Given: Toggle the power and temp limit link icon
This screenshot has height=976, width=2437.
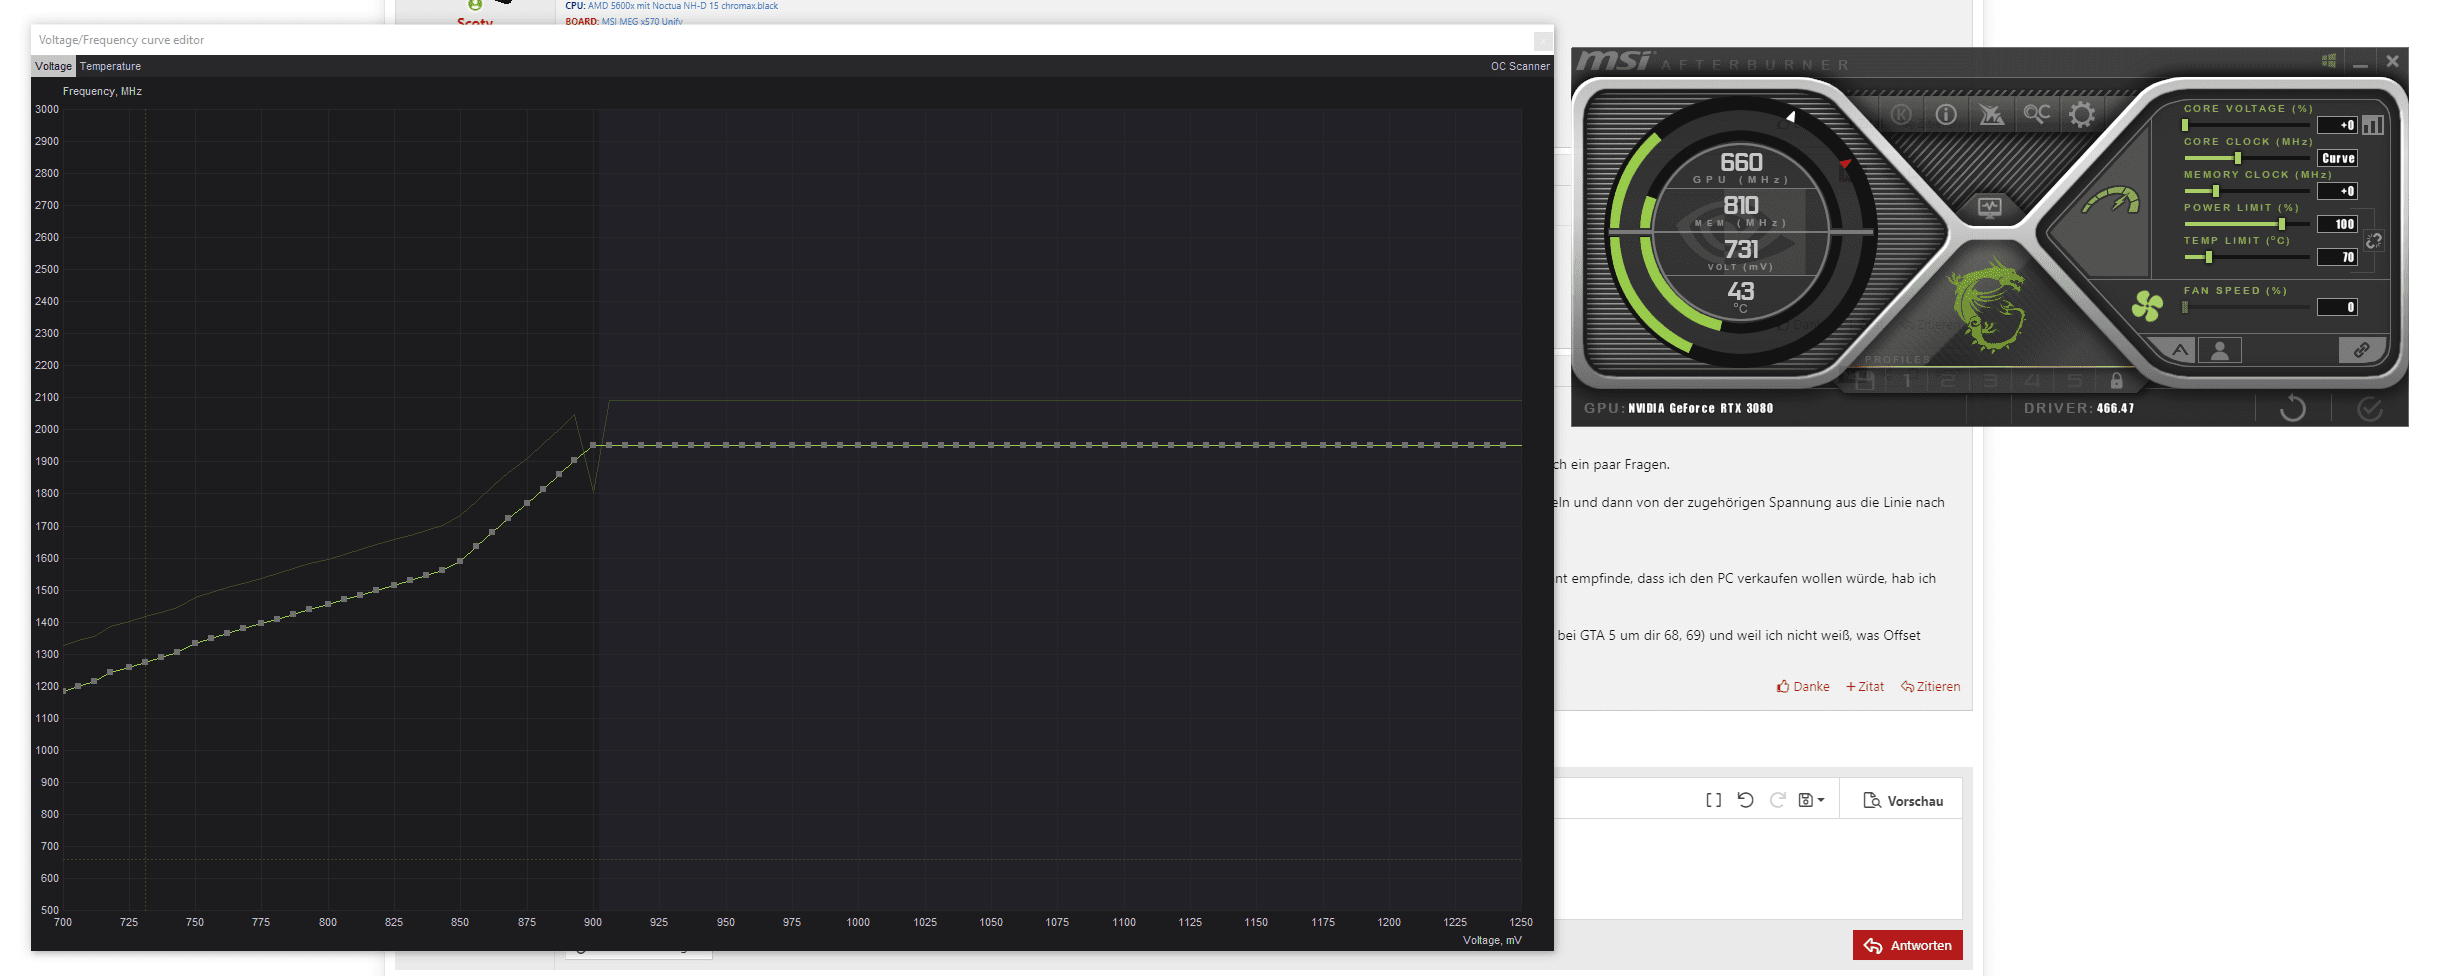Looking at the screenshot, I should 2374,241.
